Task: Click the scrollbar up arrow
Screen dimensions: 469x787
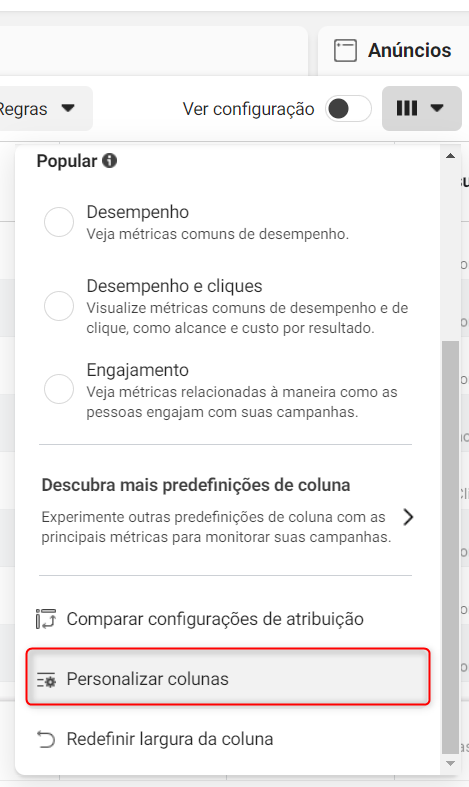Action: [x=450, y=156]
